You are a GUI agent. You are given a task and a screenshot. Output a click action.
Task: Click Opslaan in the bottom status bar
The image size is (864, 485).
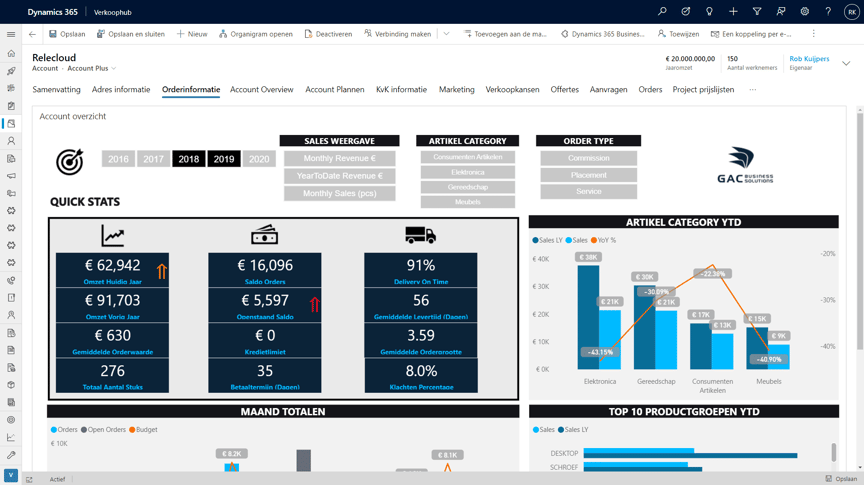[841, 479]
